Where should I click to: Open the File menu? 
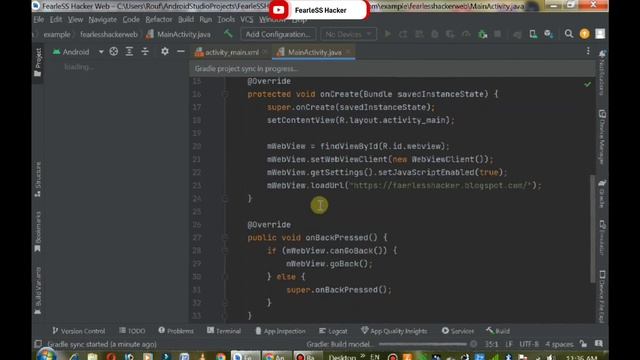pyautogui.click(x=39, y=20)
